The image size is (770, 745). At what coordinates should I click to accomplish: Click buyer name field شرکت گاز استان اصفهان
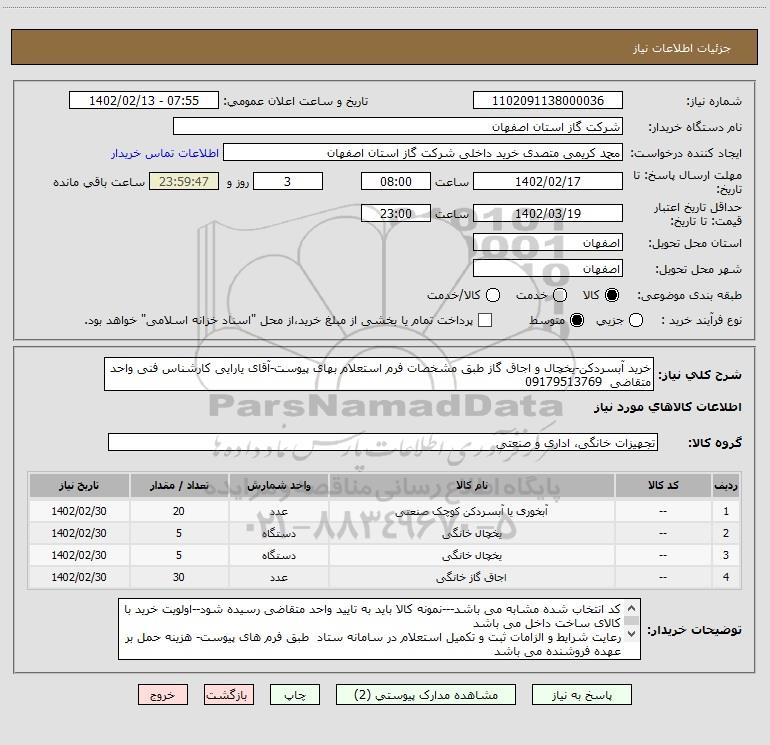coord(398,127)
